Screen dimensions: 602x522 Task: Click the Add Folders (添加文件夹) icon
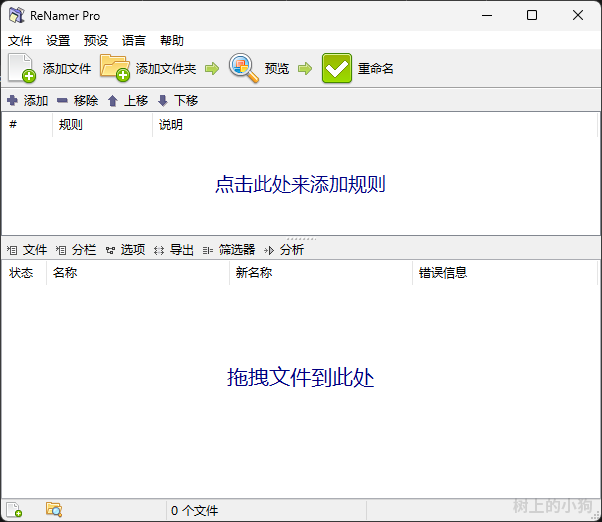(115, 68)
